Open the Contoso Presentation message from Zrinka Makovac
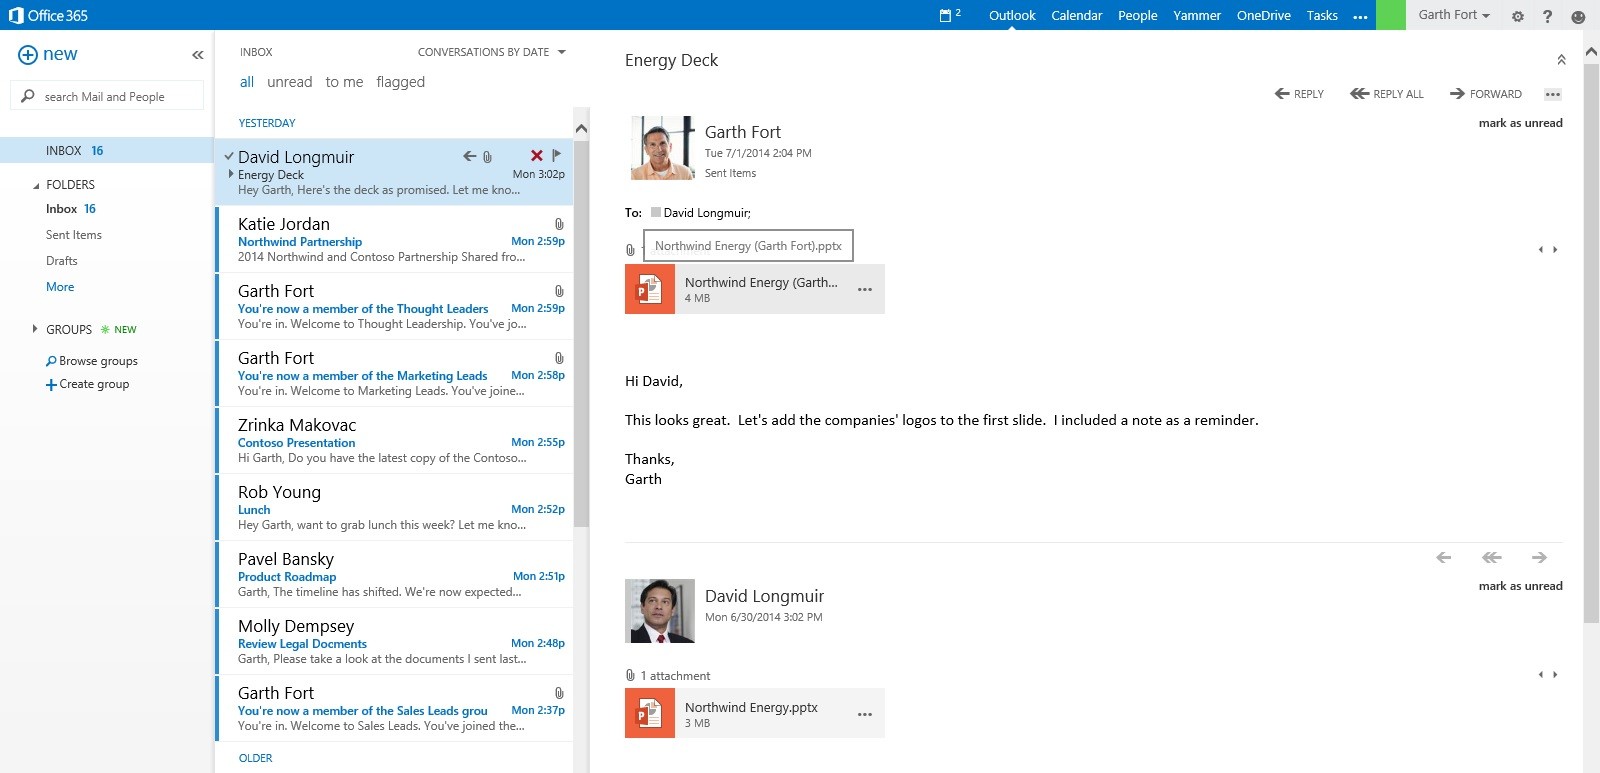Viewport: 1600px width, 773px height. (395, 441)
